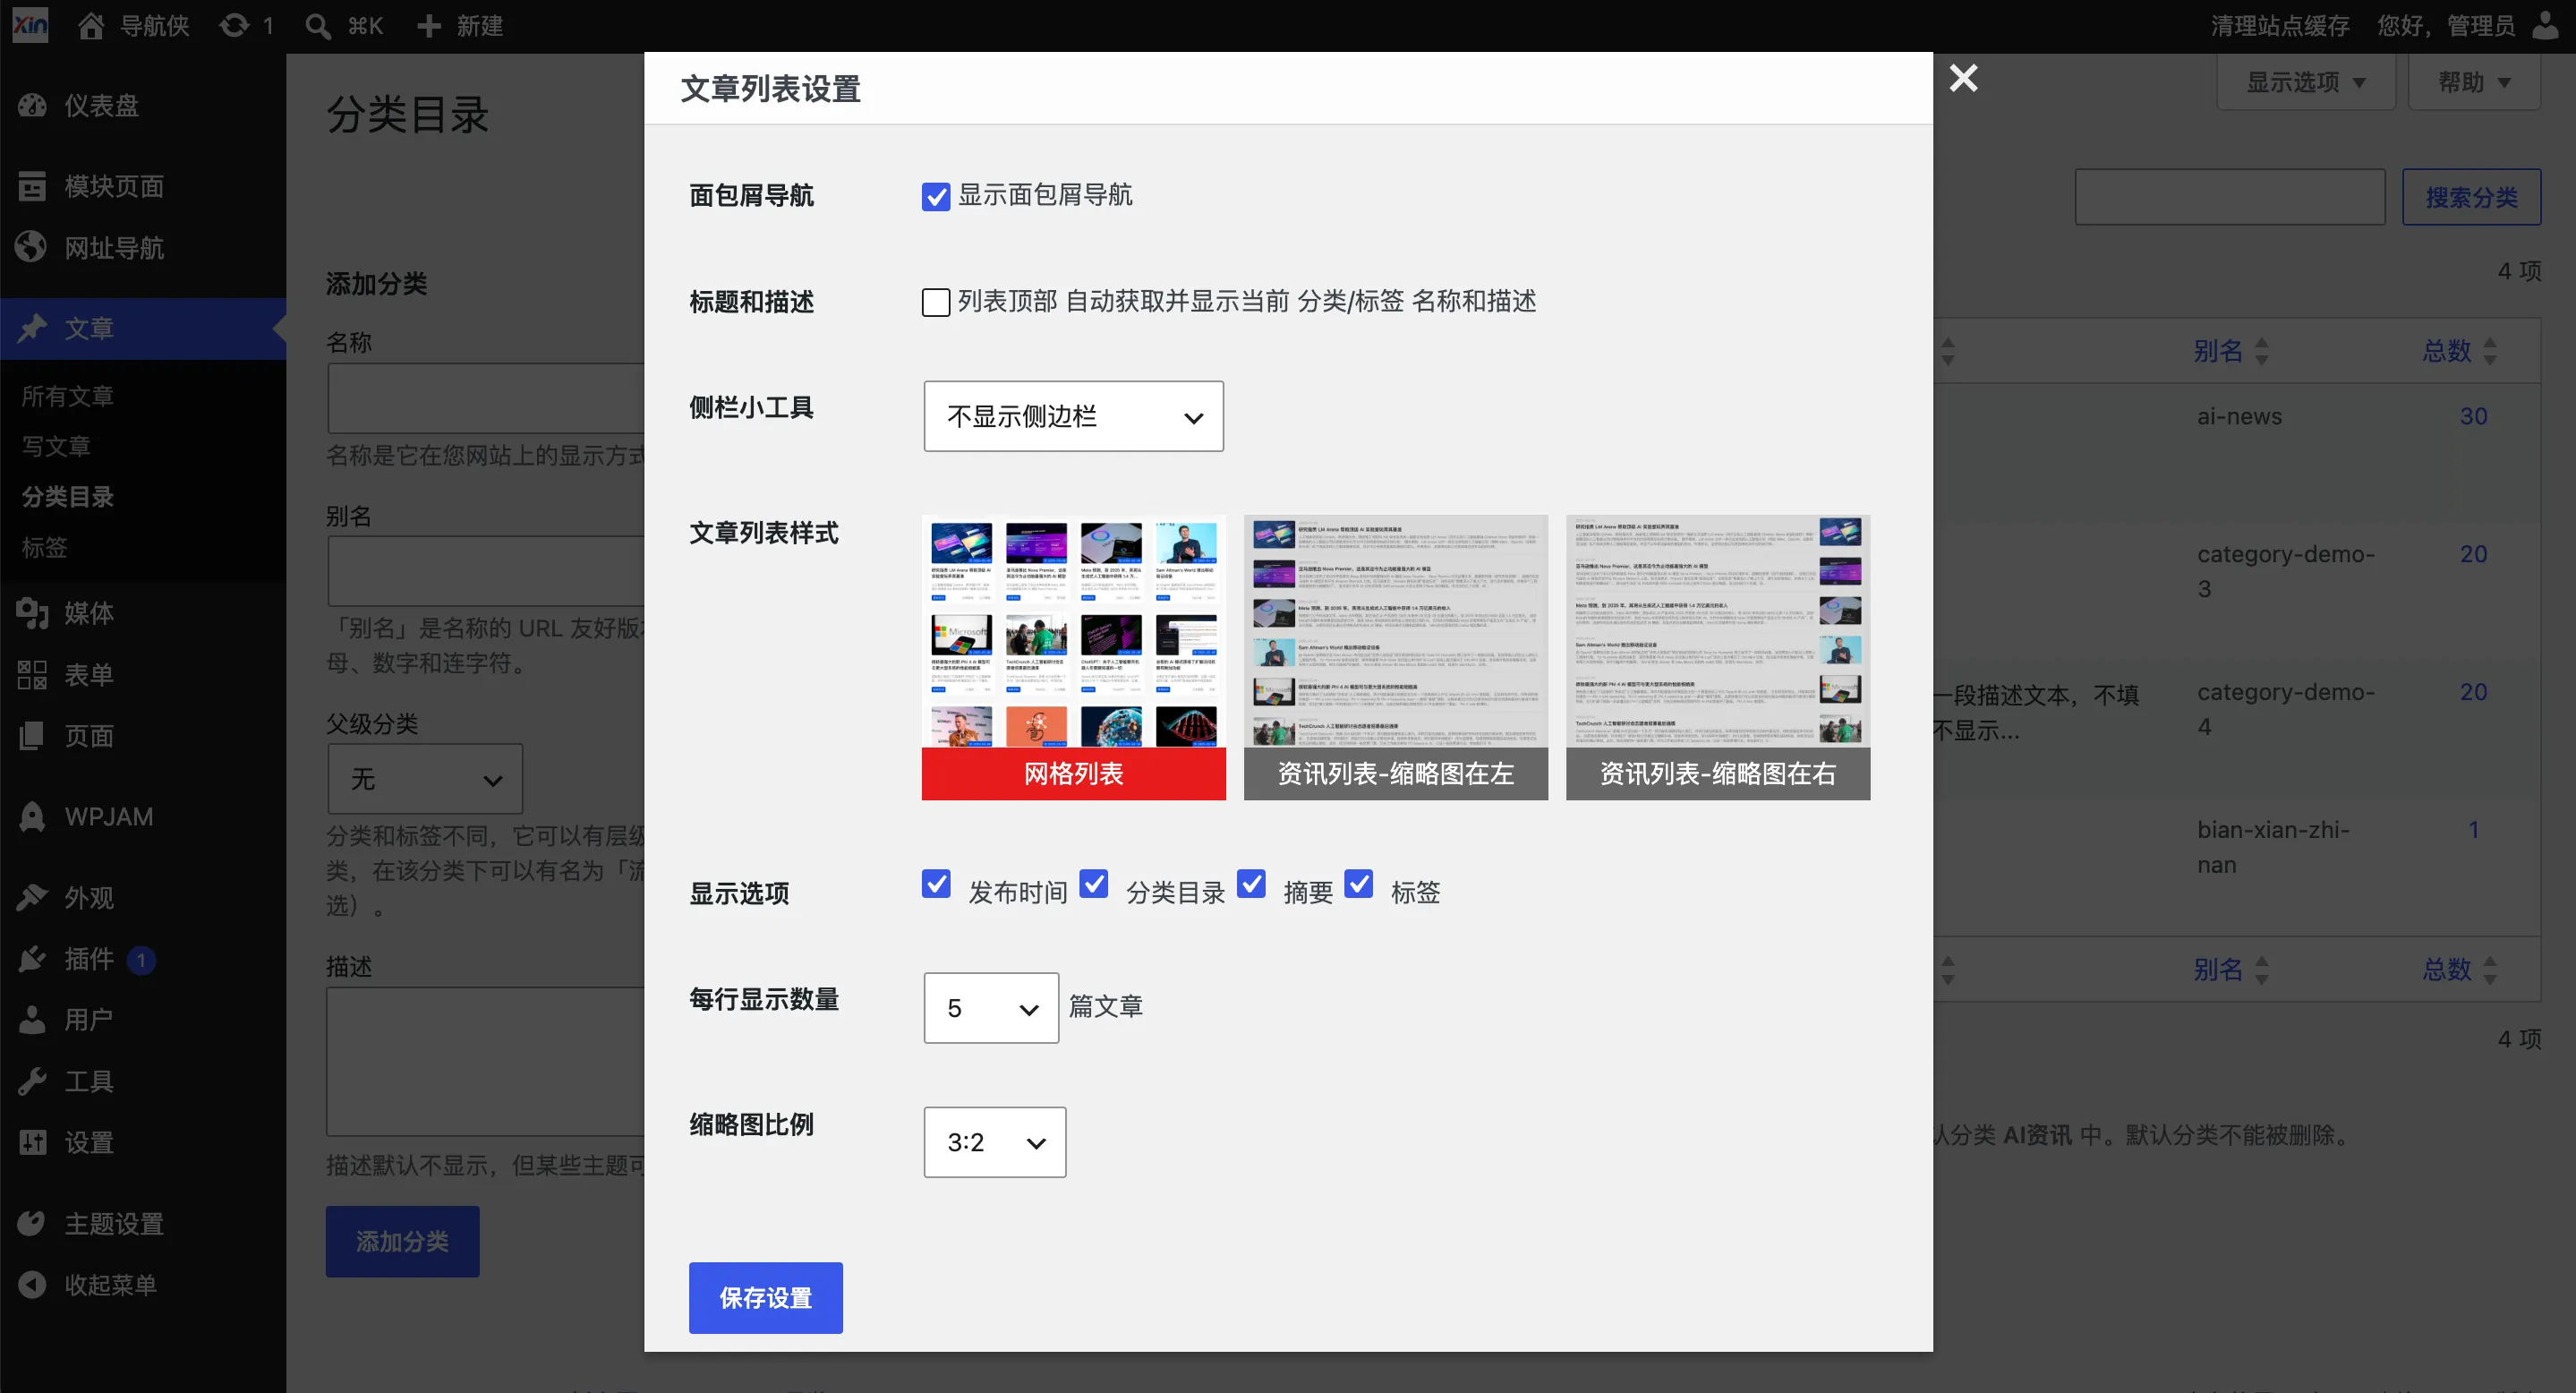
Task: Click the Xin site logo icon
Action: point(30,25)
